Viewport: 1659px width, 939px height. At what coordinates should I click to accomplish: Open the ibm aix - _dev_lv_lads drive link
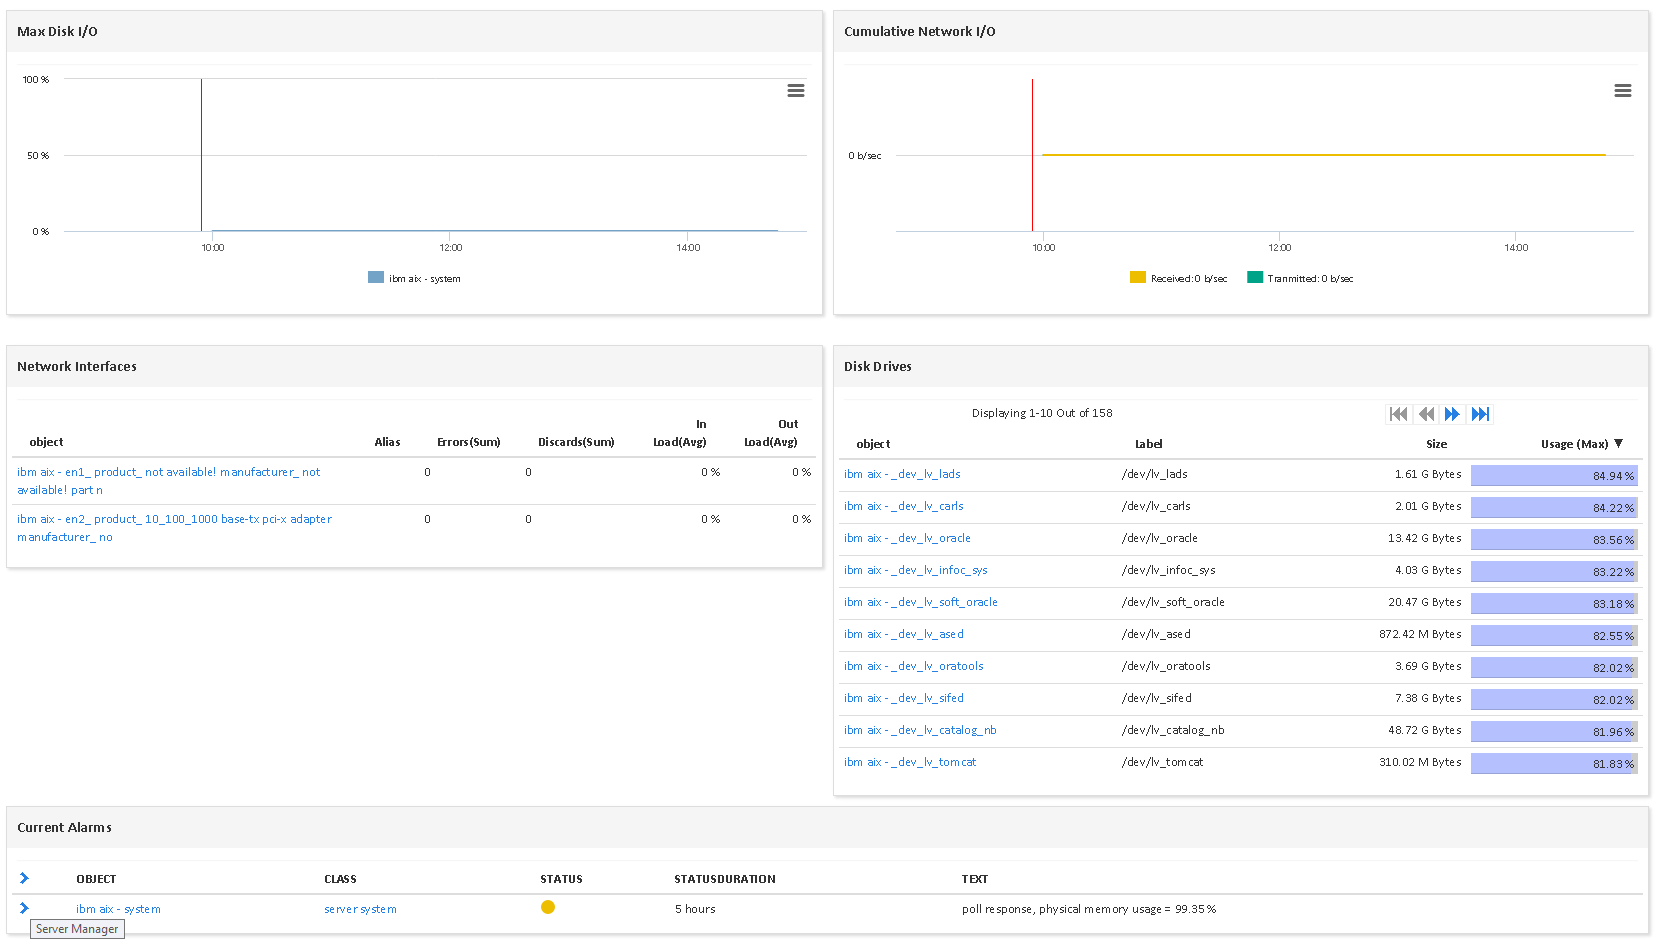pyautogui.click(x=901, y=473)
